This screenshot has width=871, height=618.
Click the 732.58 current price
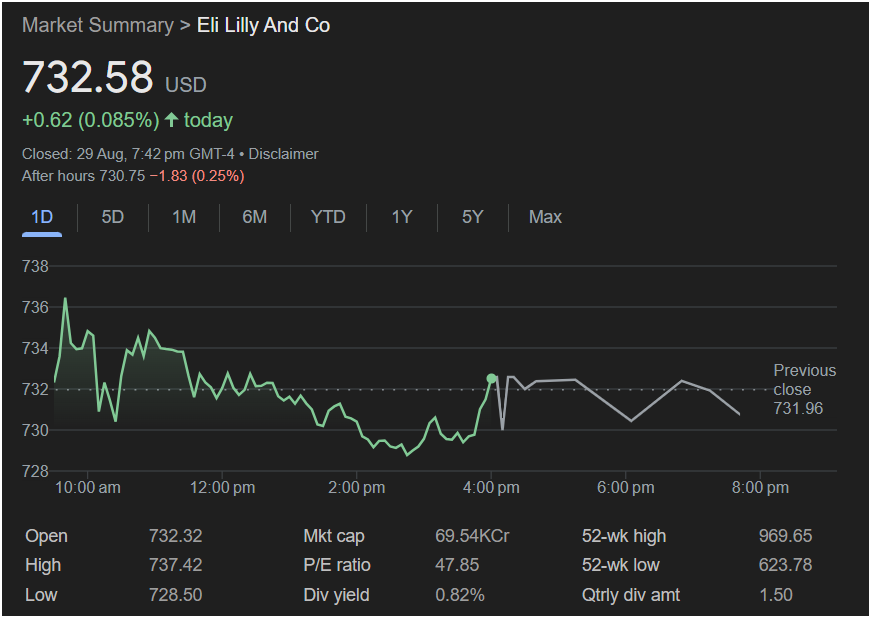click(x=88, y=78)
